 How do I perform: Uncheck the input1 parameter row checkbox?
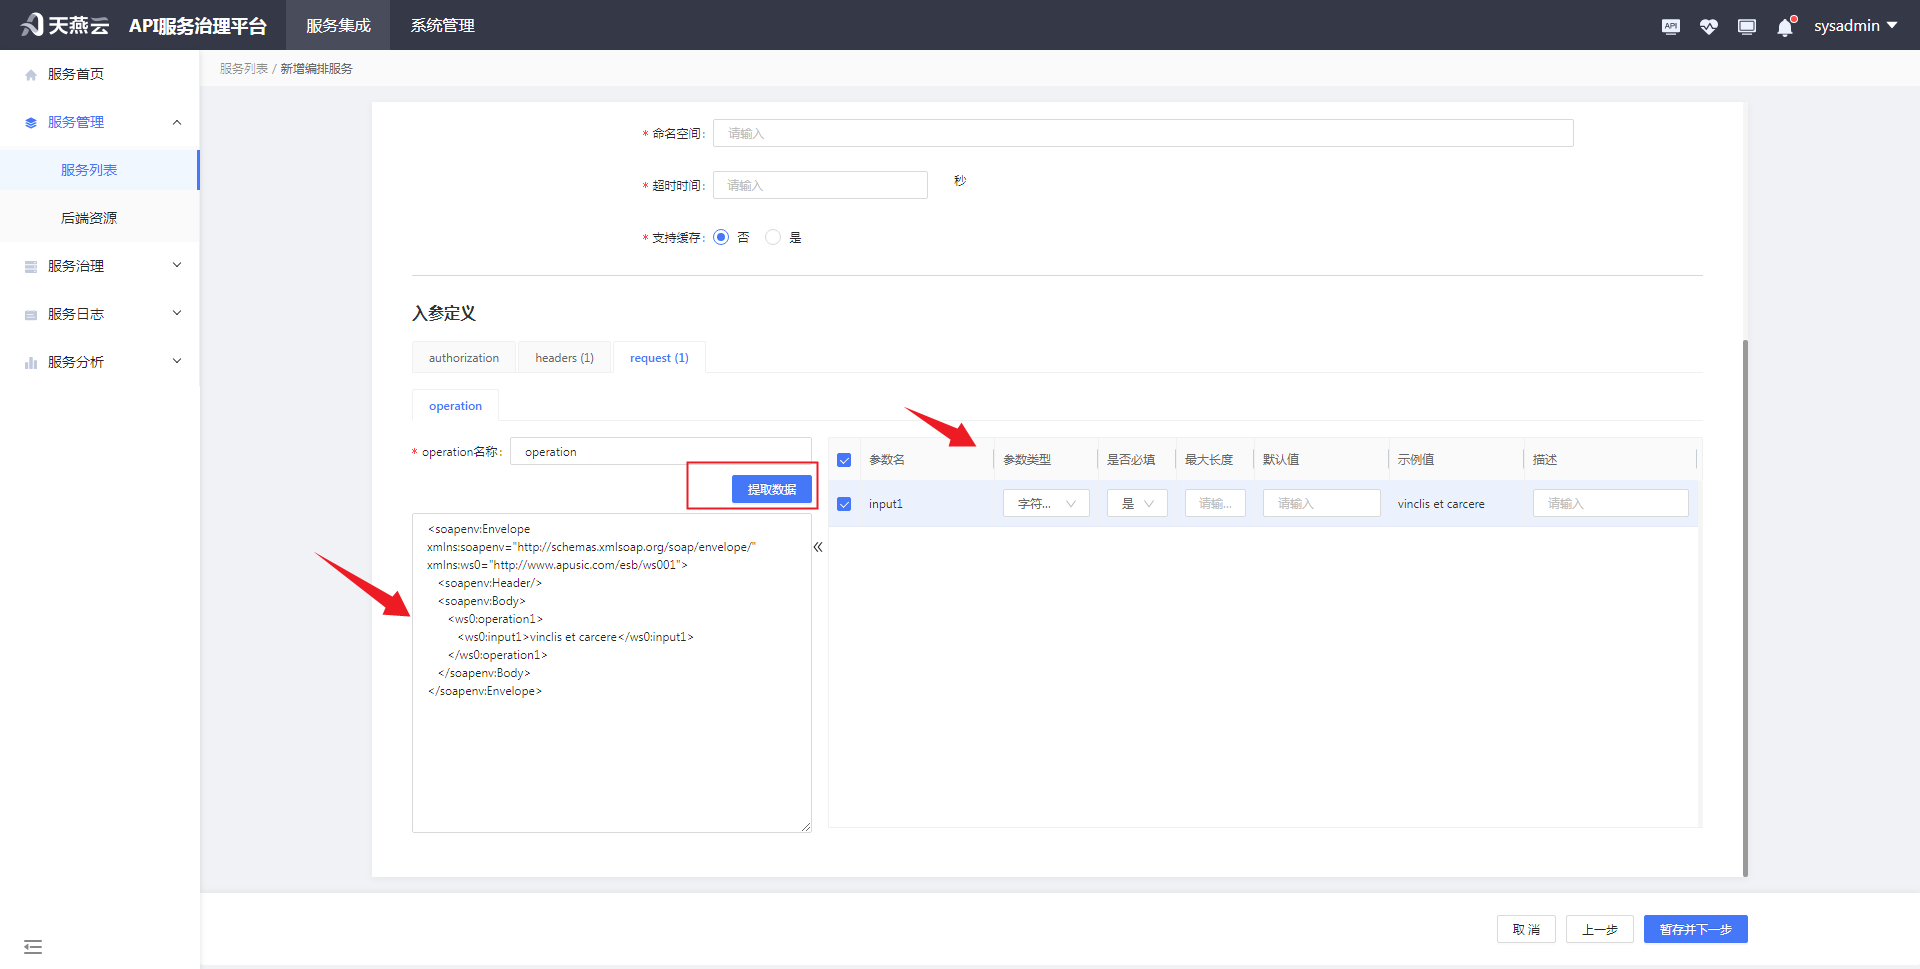(x=844, y=503)
